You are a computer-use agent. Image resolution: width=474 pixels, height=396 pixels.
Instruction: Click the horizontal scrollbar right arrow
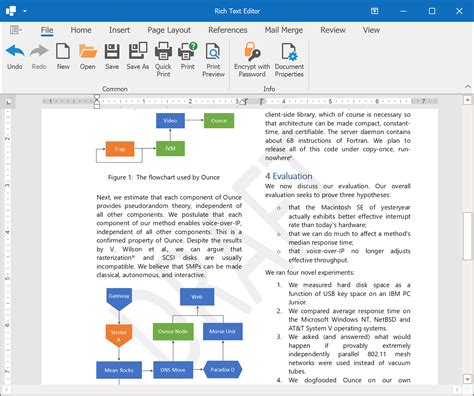[457, 389]
